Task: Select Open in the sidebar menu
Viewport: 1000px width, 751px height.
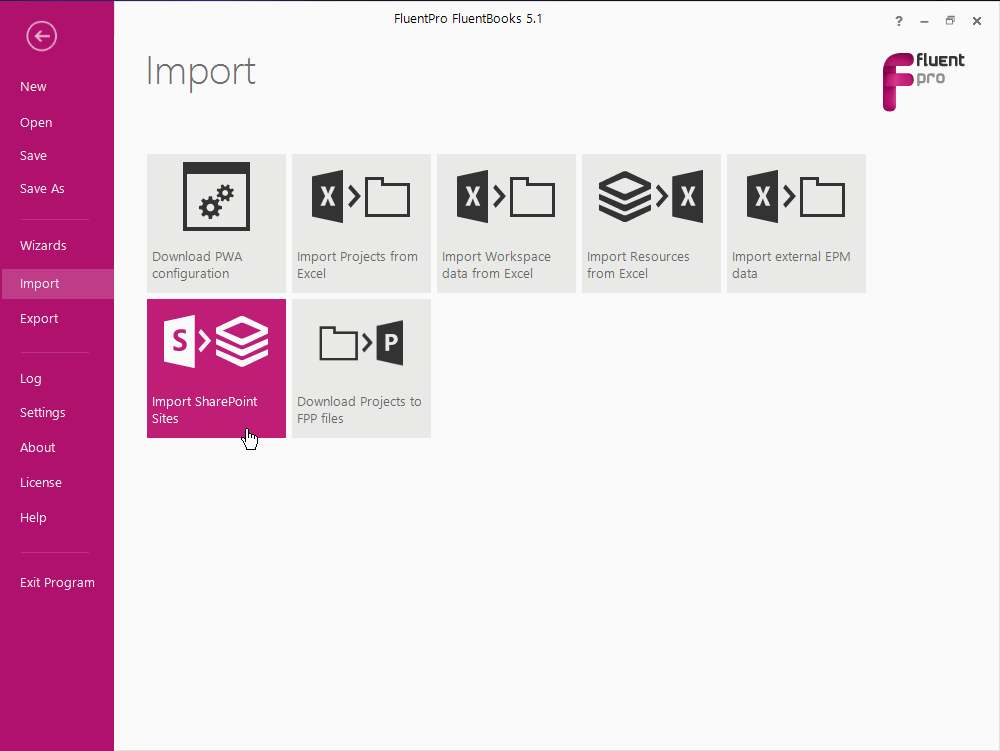Action: tap(36, 122)
